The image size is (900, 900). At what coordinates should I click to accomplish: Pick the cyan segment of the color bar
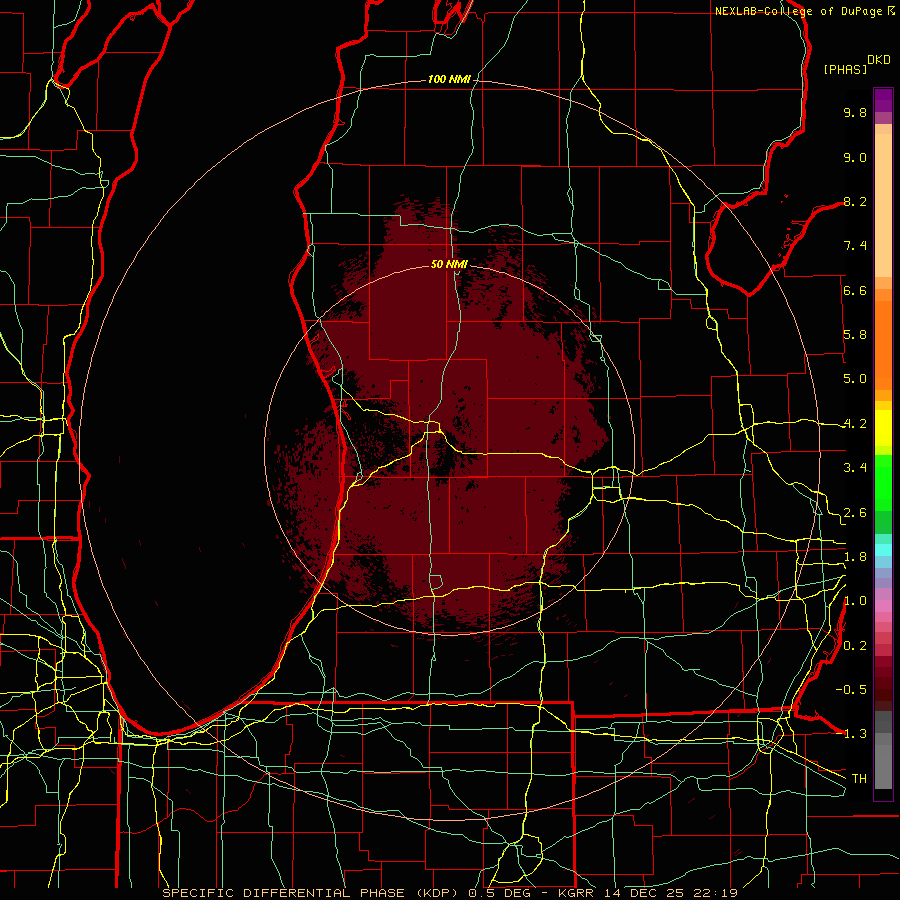883,549
